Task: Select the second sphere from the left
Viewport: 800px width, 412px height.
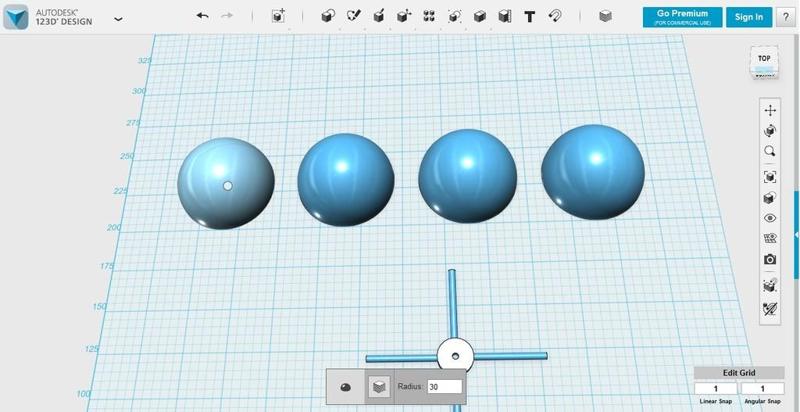Action: tap(346, 179)
